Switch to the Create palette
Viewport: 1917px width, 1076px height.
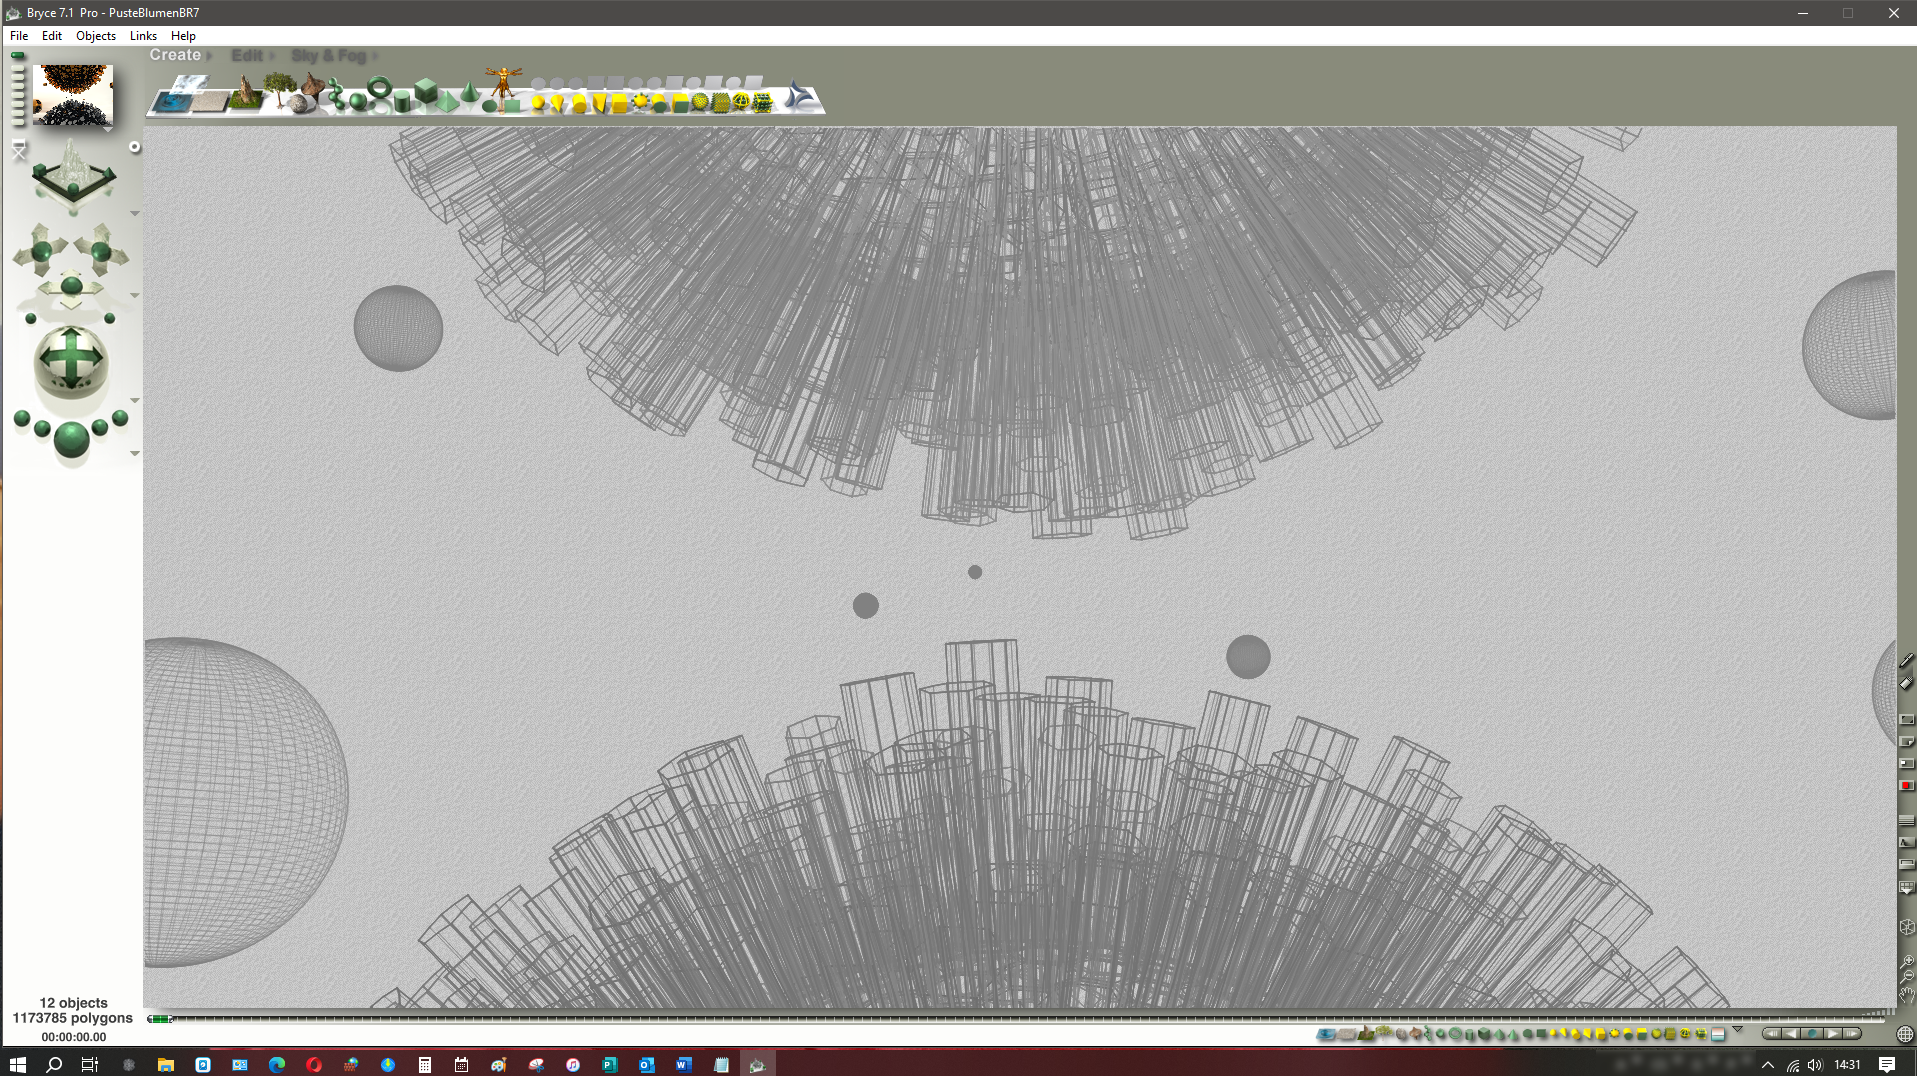175,55
